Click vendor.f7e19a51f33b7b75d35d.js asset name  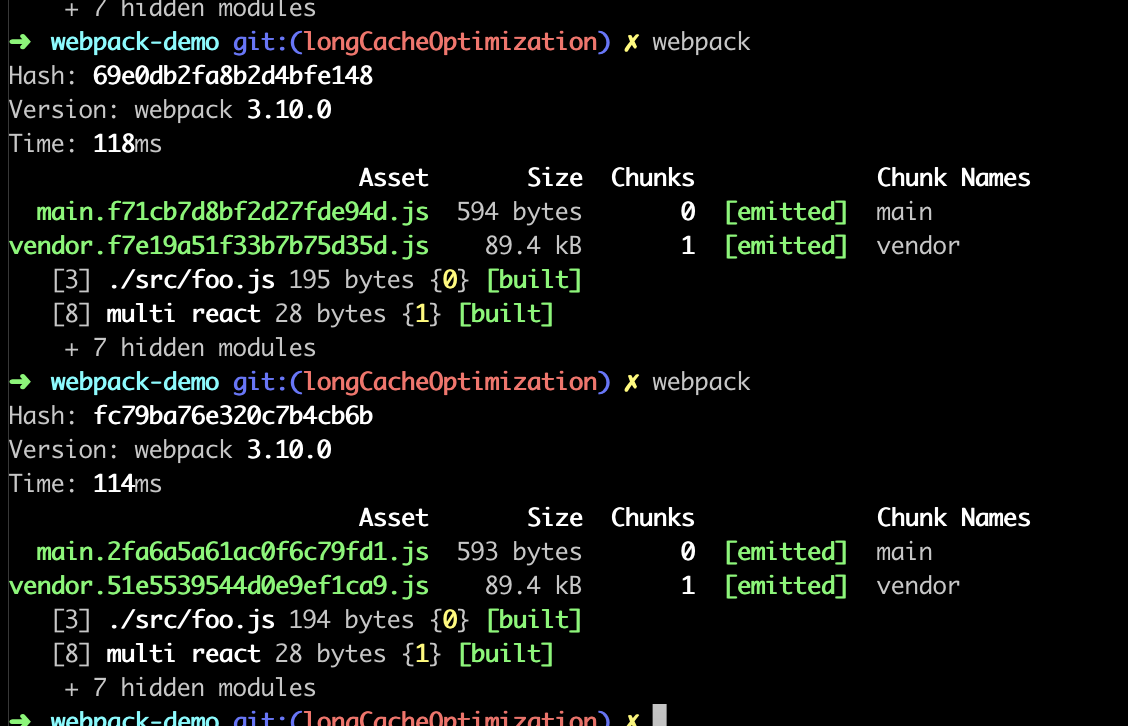(219, 245)
